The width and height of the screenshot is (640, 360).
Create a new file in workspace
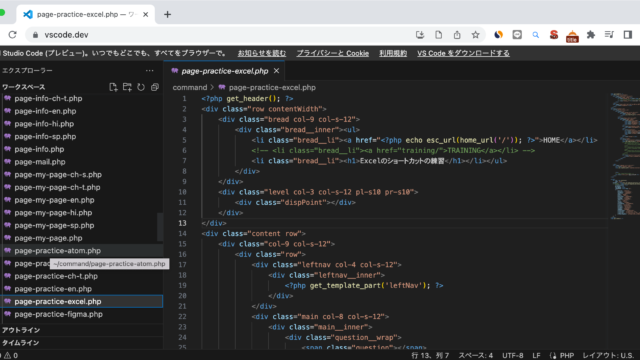click(x=113, y=87)
